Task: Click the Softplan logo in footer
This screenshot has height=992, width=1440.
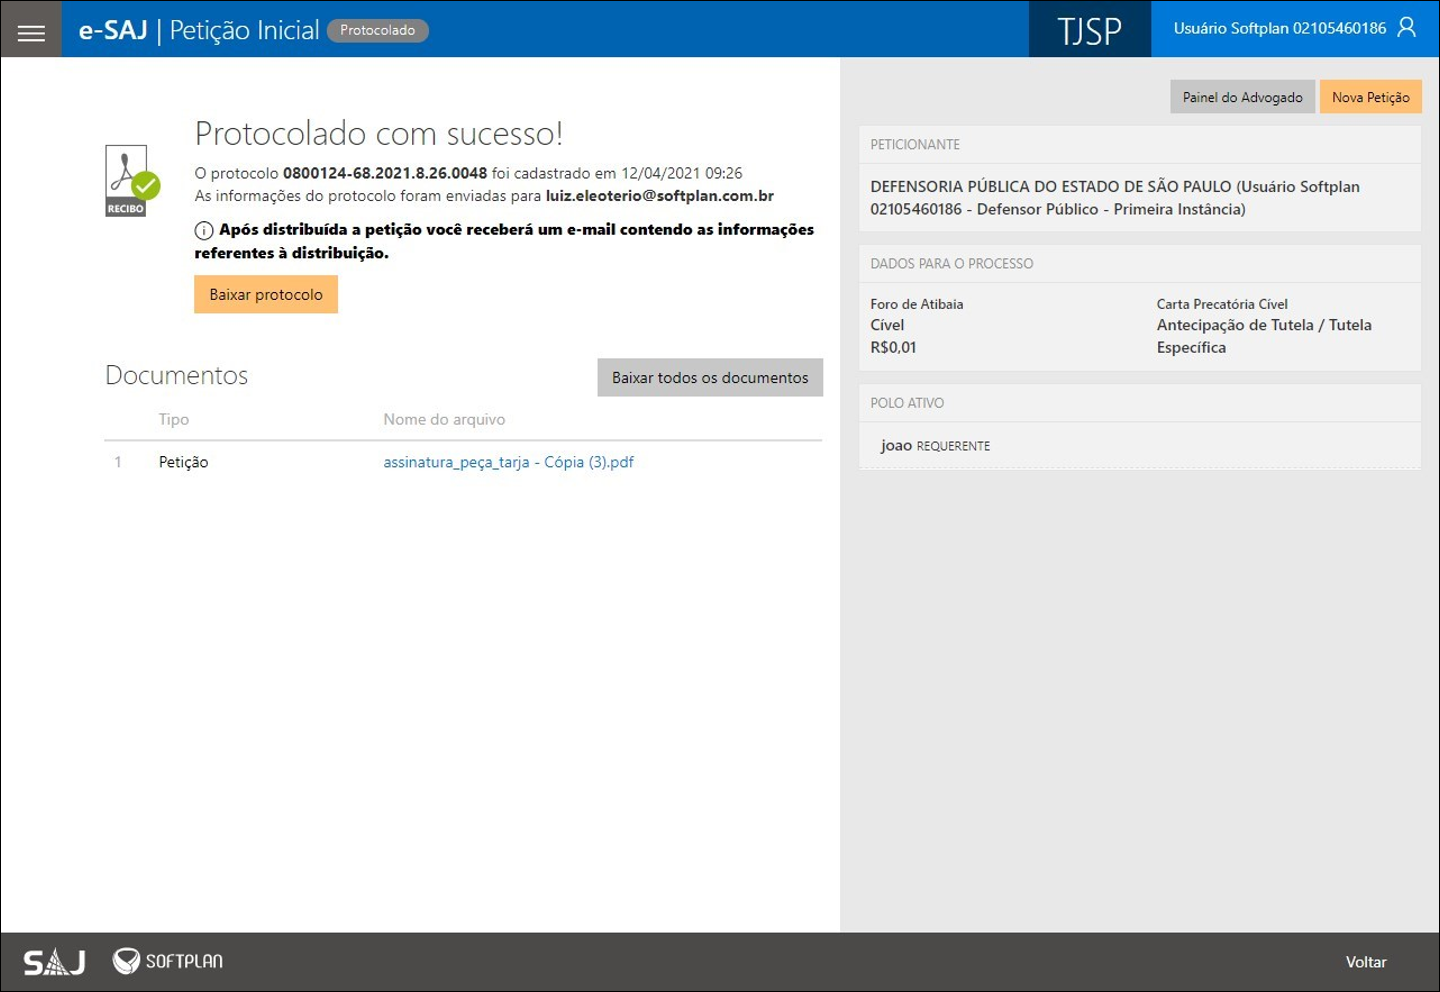Action: coord(168,961)
